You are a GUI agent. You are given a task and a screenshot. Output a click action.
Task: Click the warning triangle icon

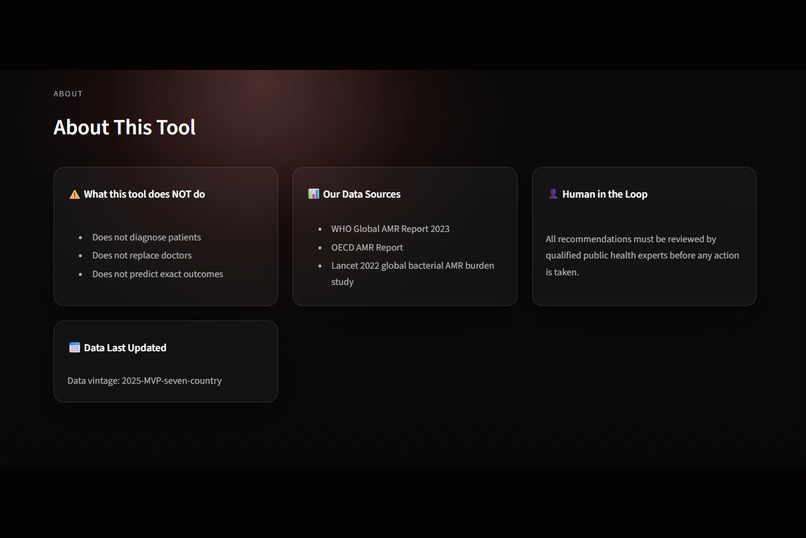(x=75, y=194)
